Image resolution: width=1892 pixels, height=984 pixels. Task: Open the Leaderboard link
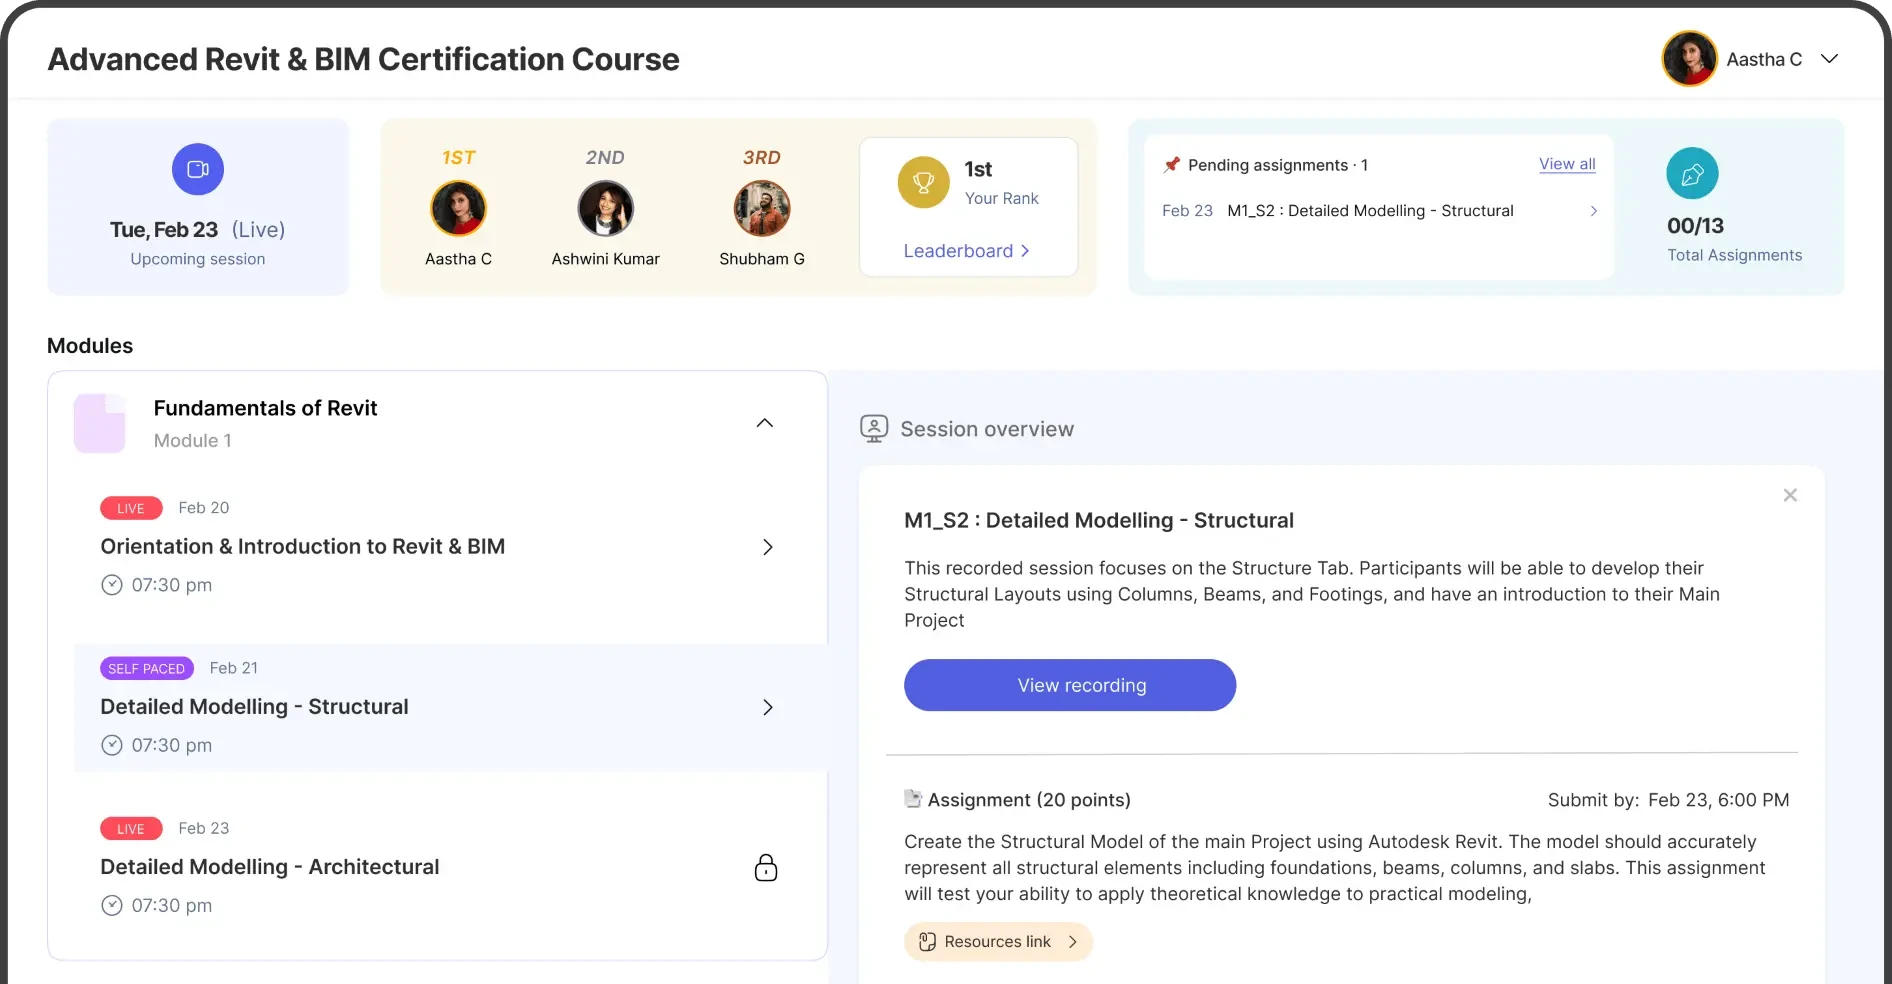967,251
